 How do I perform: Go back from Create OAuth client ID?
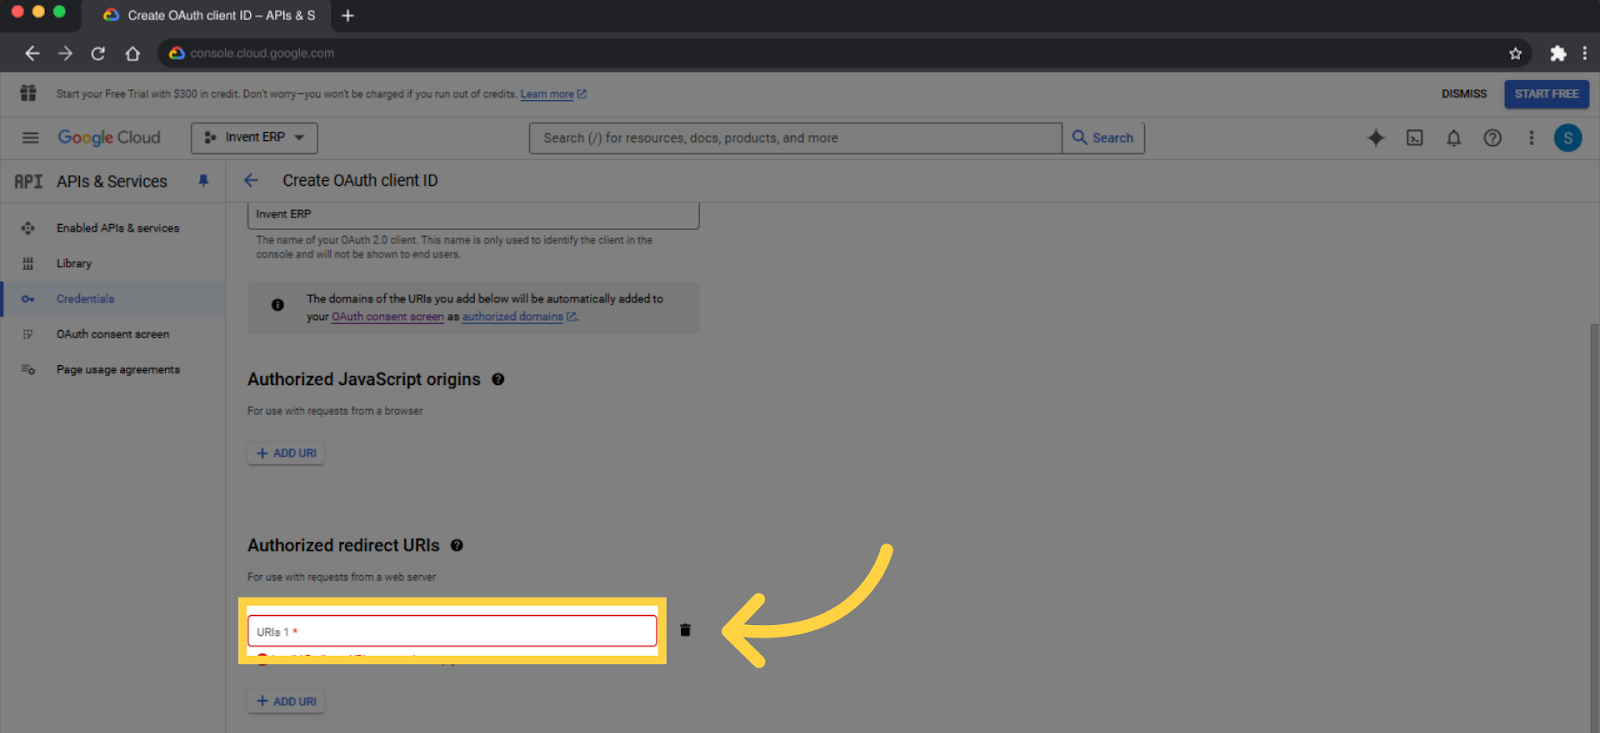[x=251, y=180]
